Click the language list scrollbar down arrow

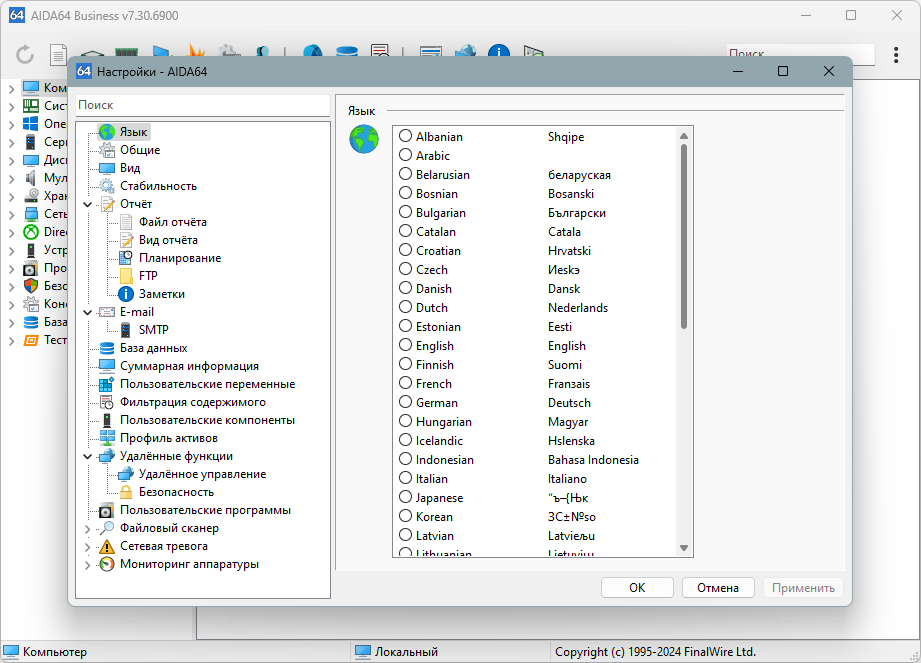click(684, 548)
